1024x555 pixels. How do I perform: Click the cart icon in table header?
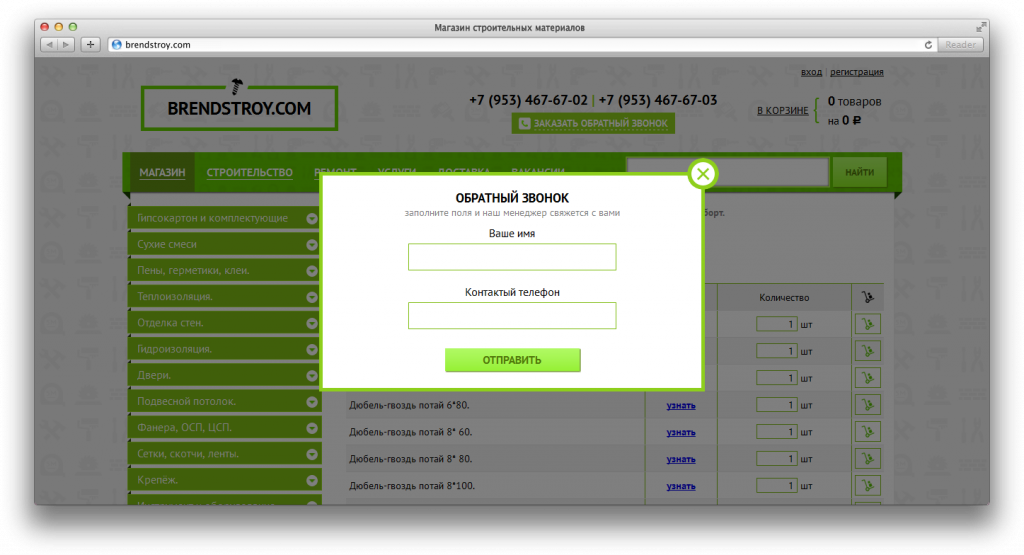pyautogui.click(x=867, y=297)
